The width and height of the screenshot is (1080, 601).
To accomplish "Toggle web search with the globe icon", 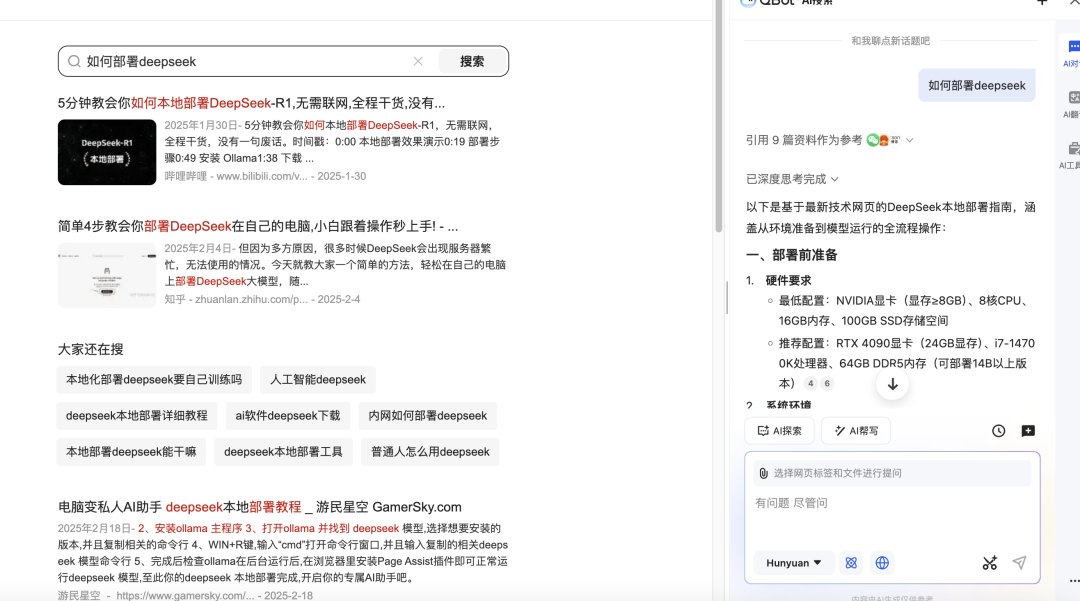I will pyautogui.click(x=882, y=563).
